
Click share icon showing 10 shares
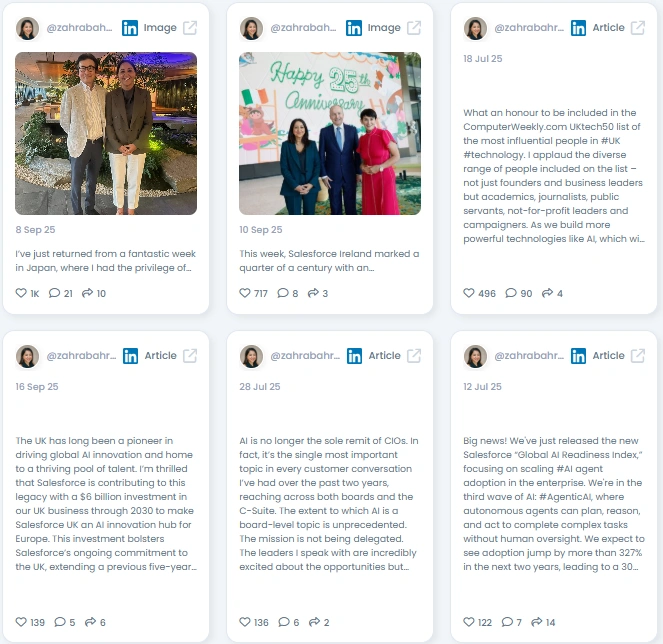pos(88,293)
